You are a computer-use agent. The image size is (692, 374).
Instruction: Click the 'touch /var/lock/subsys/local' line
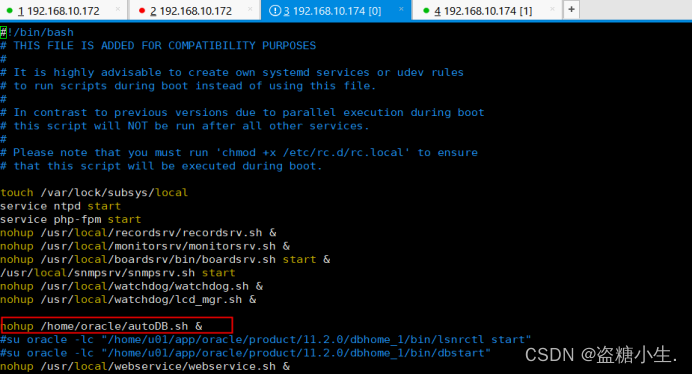pyautogui.click(x=94, y=193)
